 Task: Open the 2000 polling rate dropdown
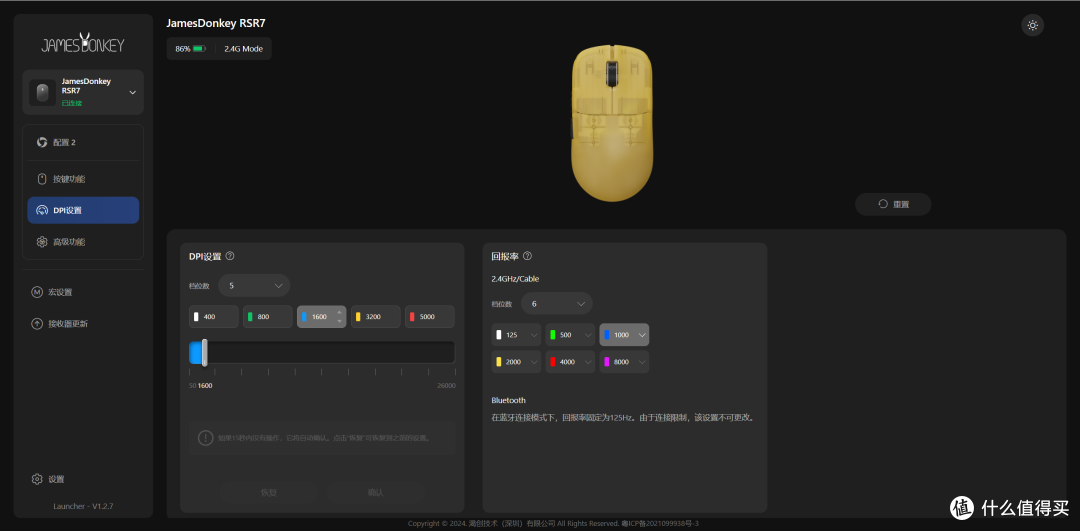(x=517, y=362)
